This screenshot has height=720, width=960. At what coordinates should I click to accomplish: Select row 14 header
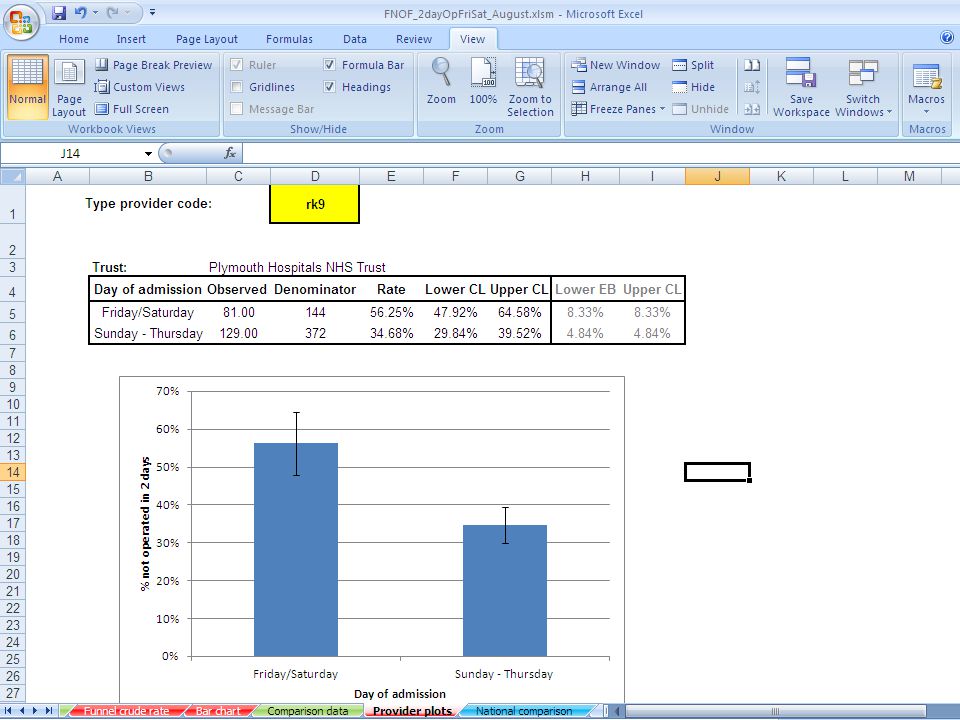click(x=13, y=472)
